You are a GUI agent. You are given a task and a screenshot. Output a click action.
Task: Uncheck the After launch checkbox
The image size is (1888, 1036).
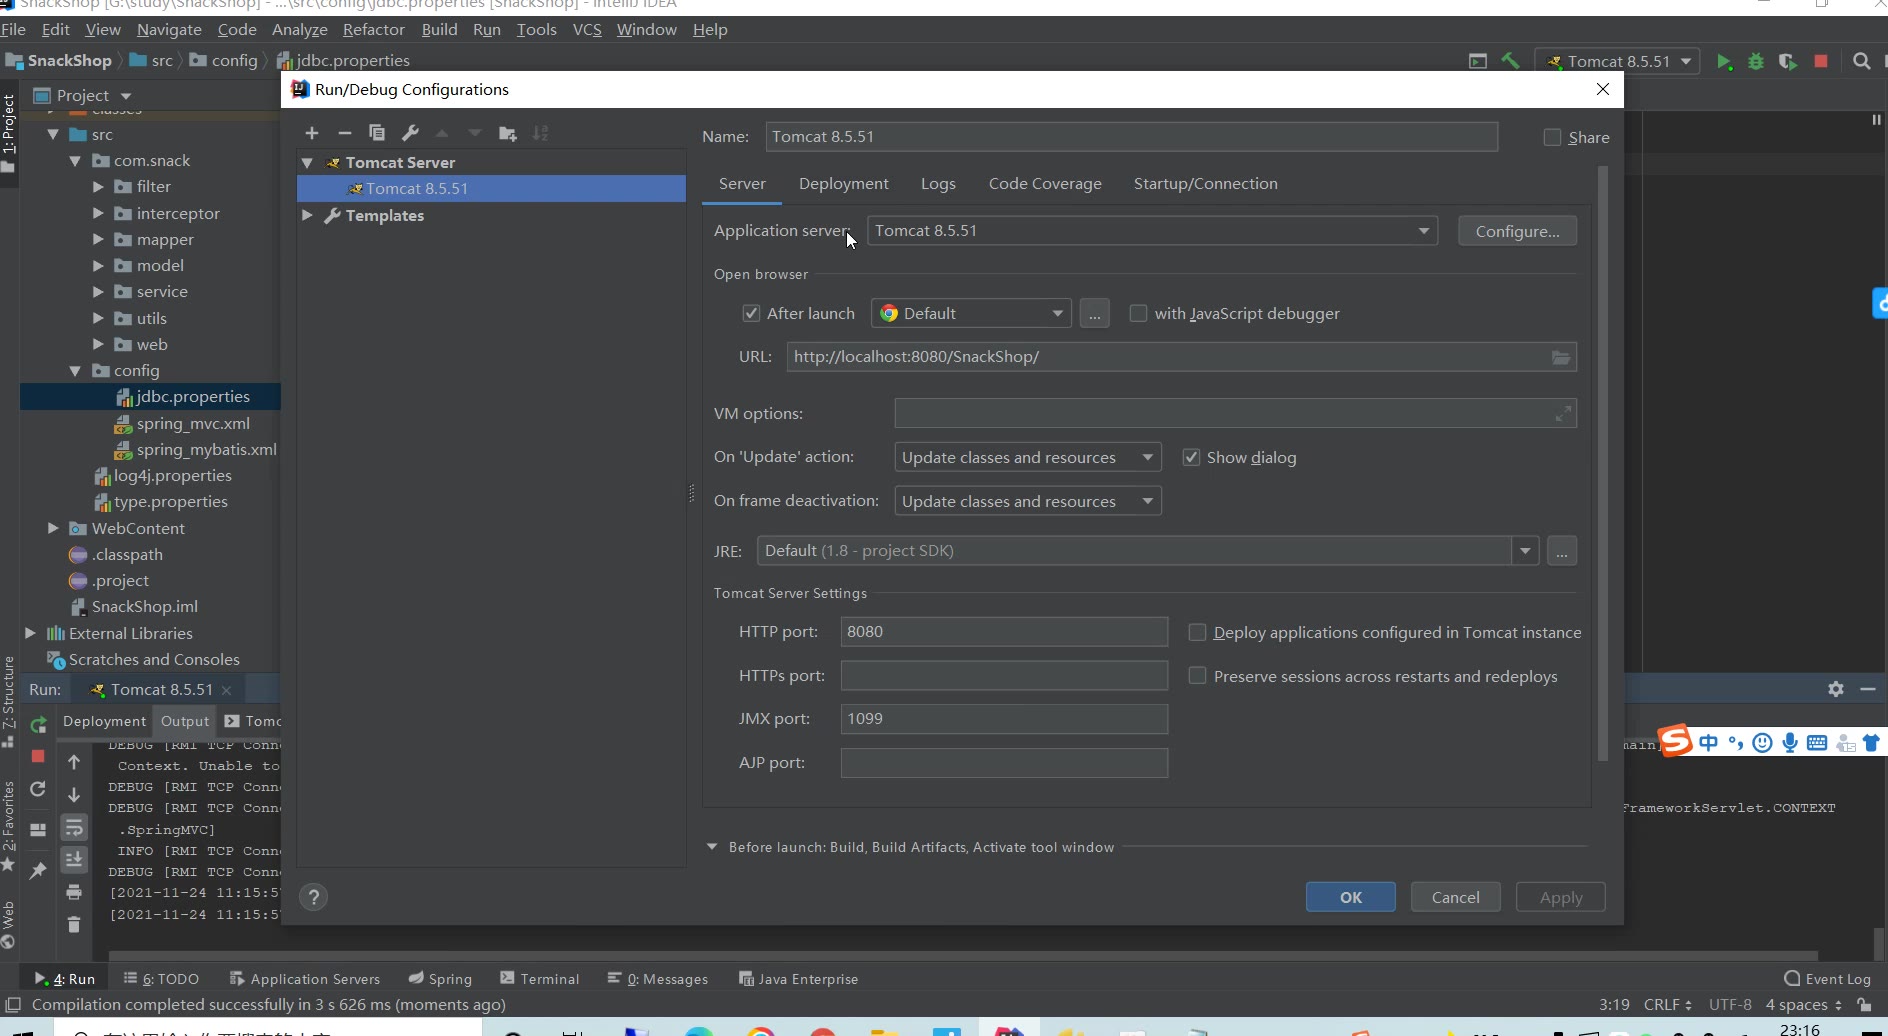tap(751, 314)
